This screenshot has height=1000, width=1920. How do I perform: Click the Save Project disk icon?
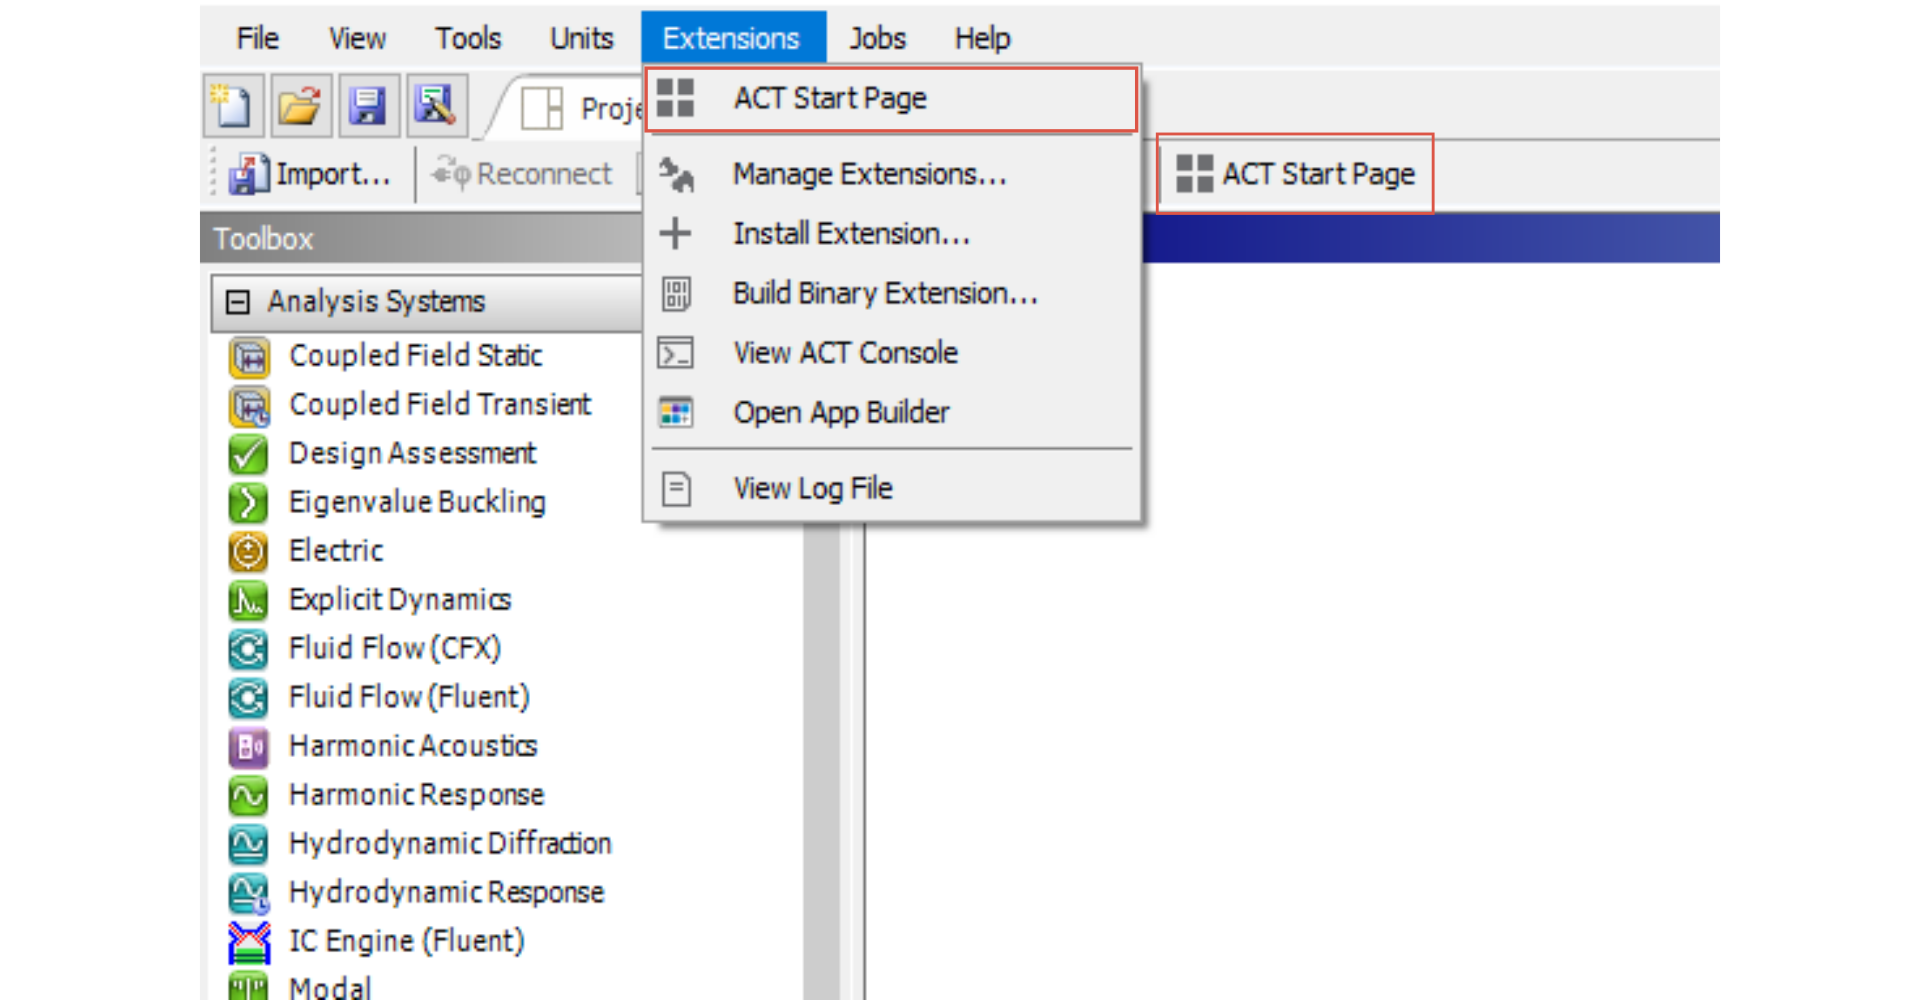pos(368,105)
